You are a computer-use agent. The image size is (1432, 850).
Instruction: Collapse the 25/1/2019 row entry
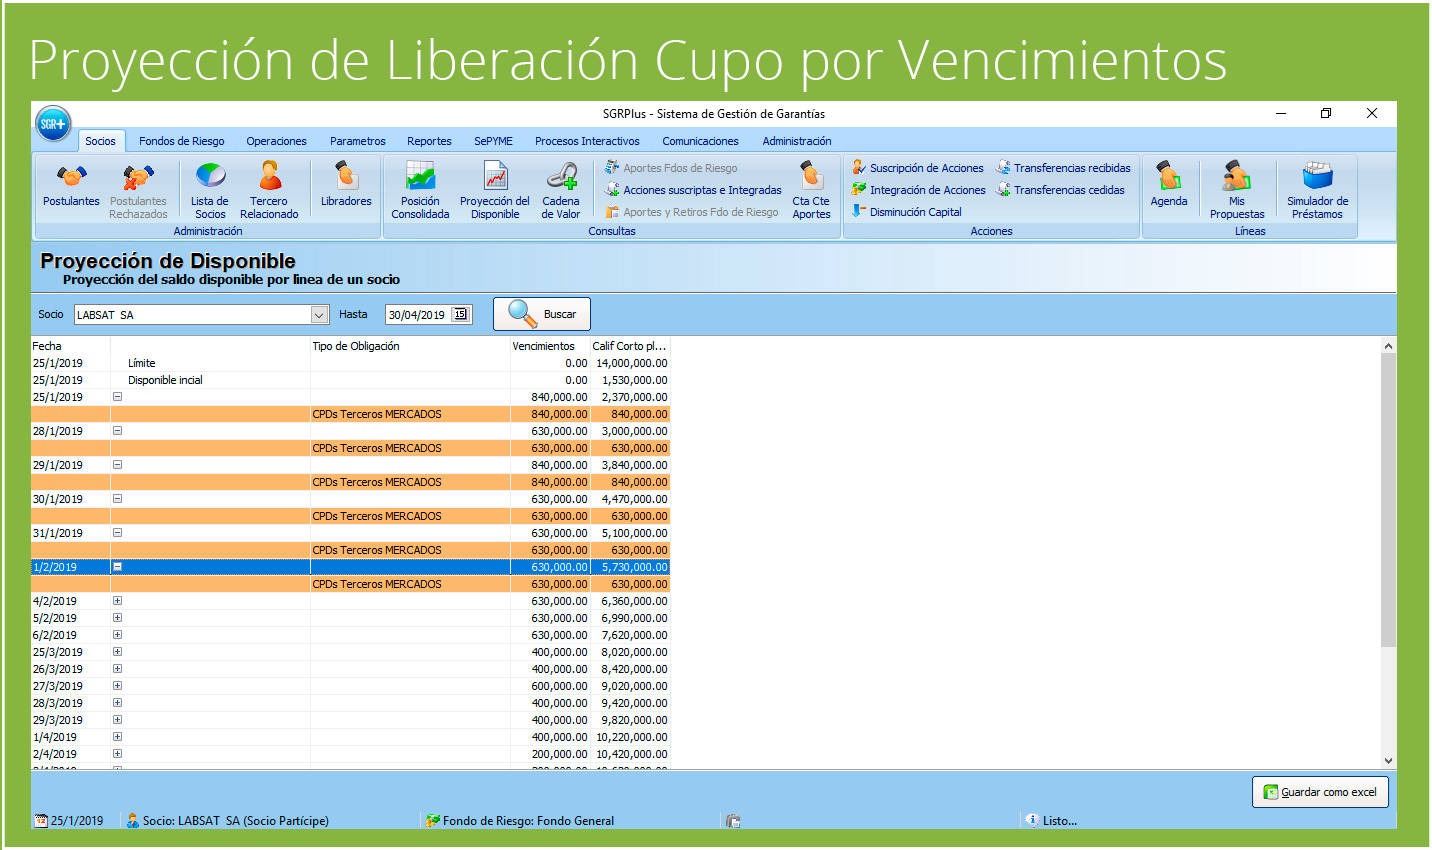coord(117,396)
